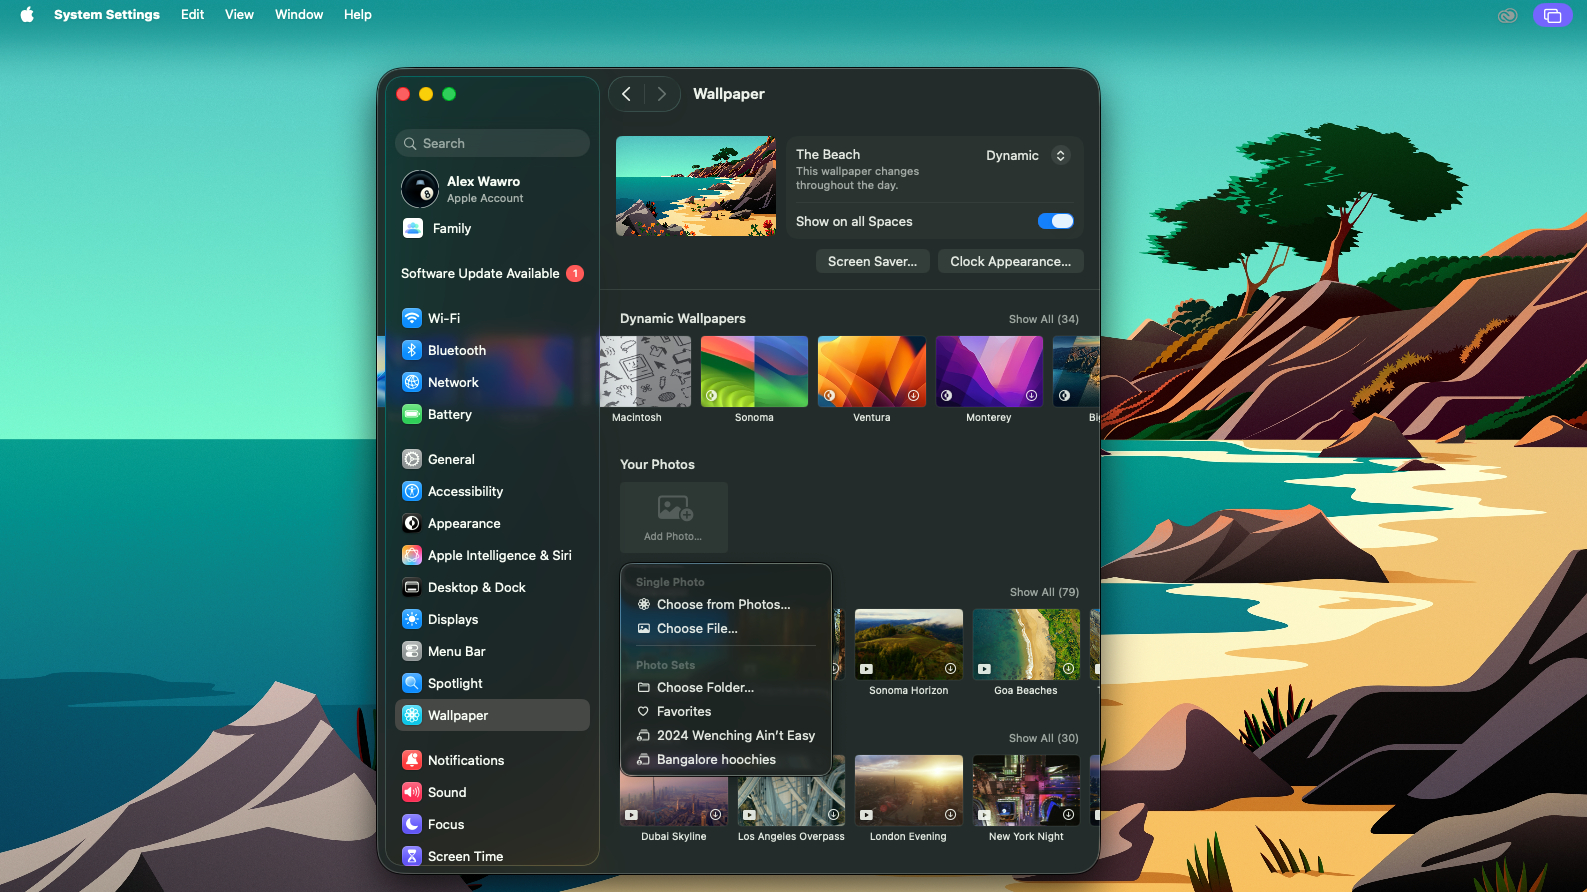Image resolution: width=1587 pixels, height=892 pixels.
Task: Open the Edit menu
Action: point(192,14)
